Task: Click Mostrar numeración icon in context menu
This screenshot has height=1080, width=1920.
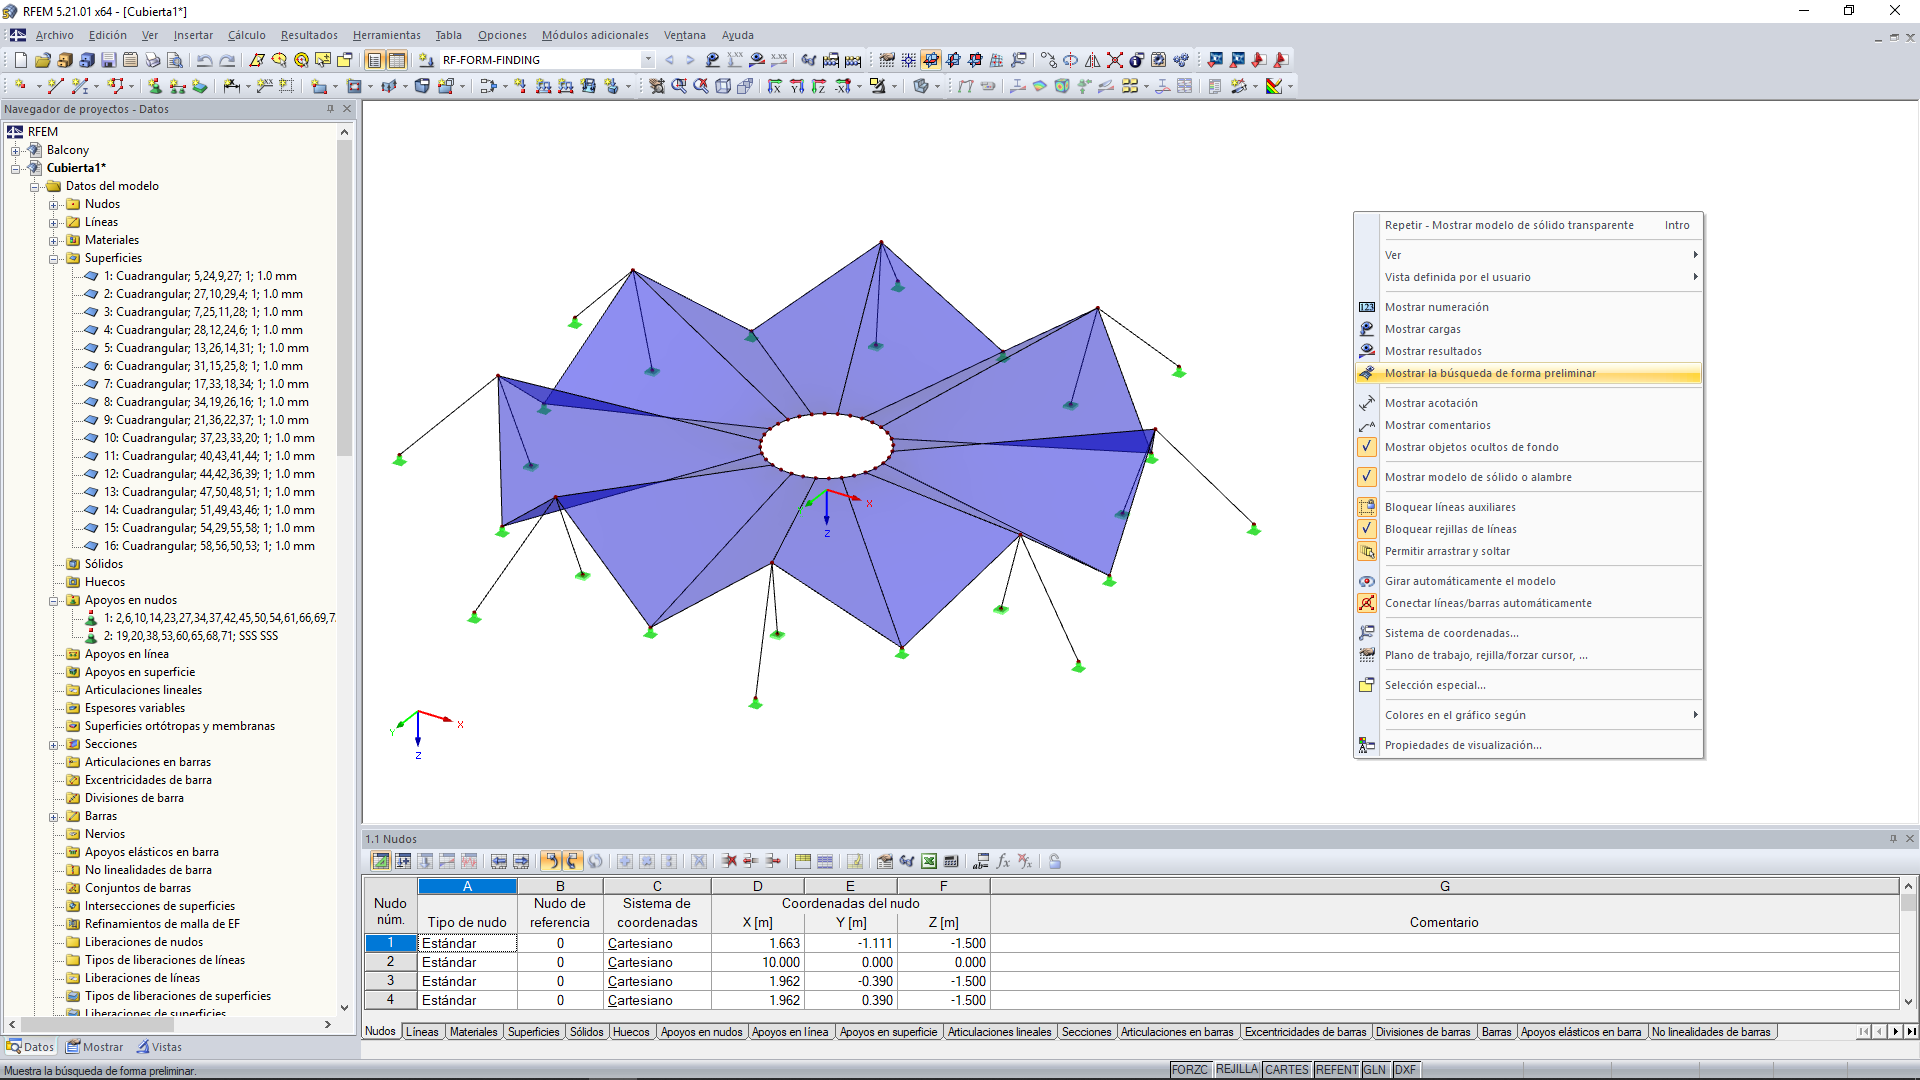Action: pos(1367,307)
